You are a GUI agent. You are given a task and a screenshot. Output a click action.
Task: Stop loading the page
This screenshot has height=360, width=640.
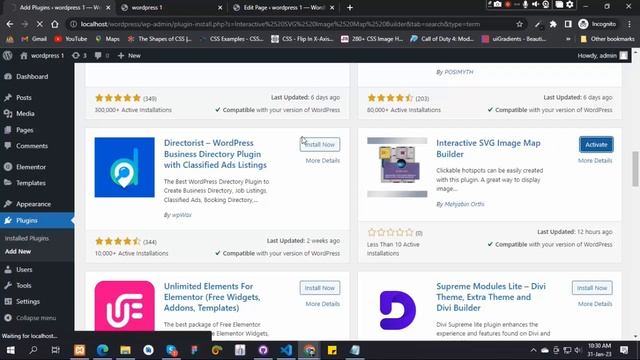point(40,24)
